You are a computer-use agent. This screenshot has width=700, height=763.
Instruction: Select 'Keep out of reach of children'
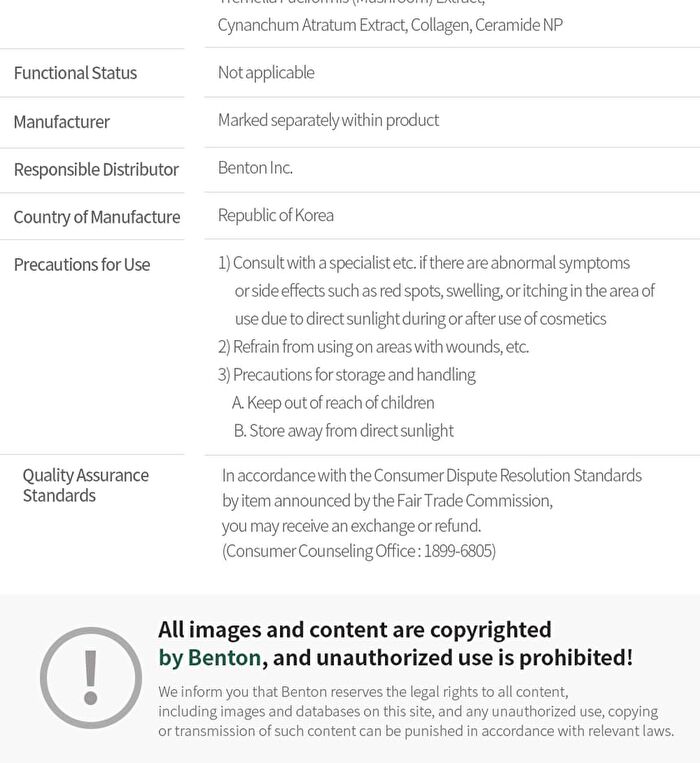[x=333, y=403]
